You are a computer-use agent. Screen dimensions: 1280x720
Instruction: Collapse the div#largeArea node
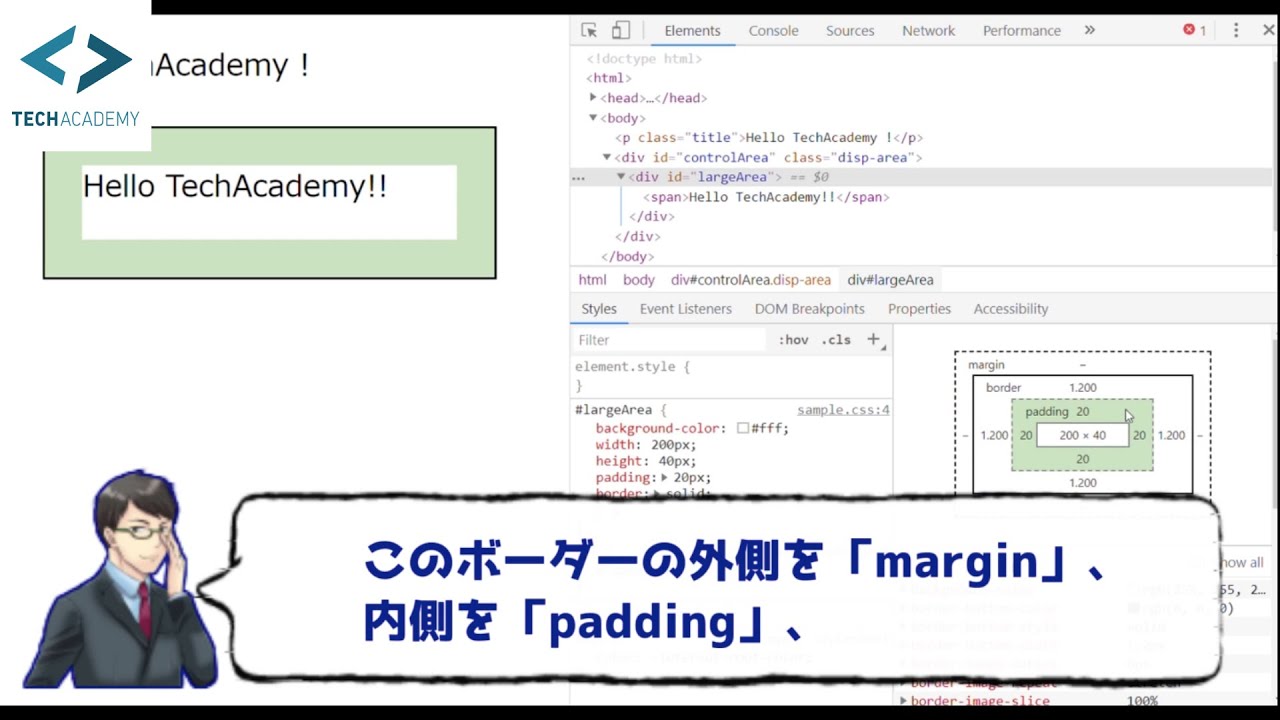pos(621,177)
